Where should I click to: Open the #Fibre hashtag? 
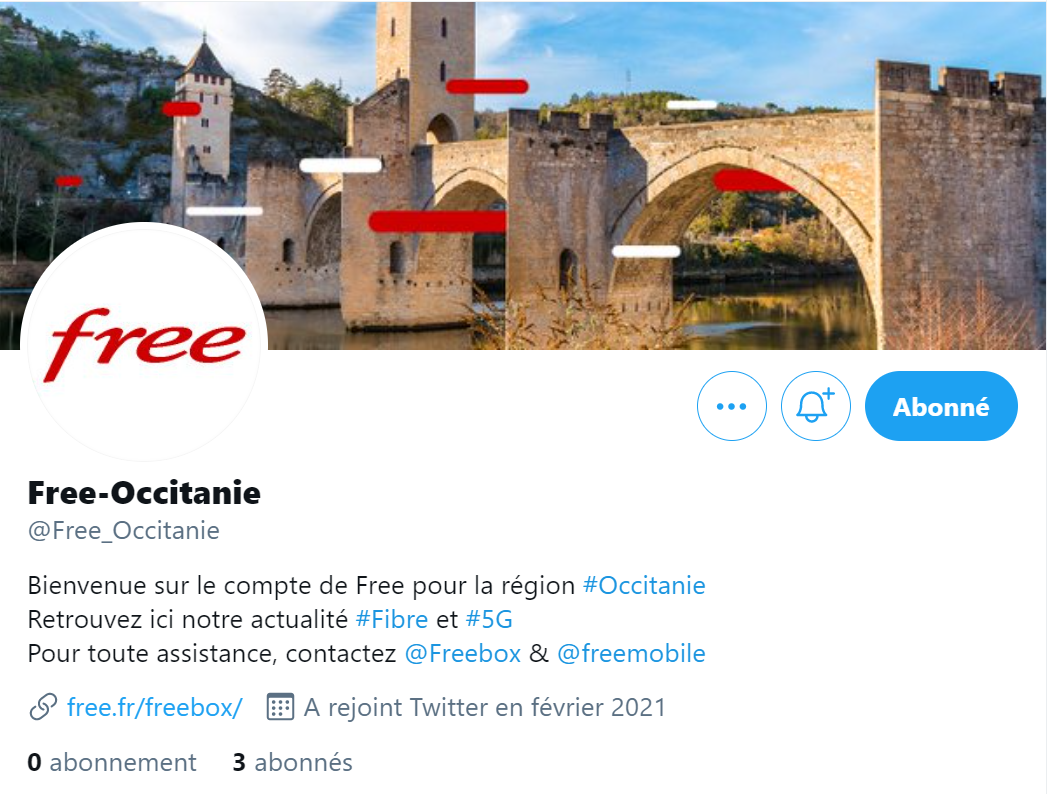point(391,620)
